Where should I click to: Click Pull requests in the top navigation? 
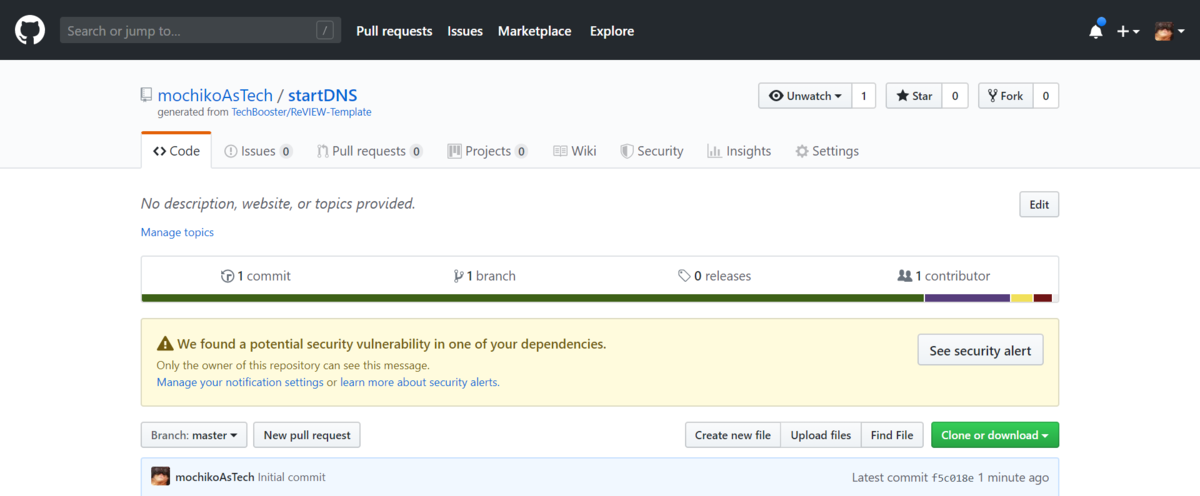(x=394, y=31)
